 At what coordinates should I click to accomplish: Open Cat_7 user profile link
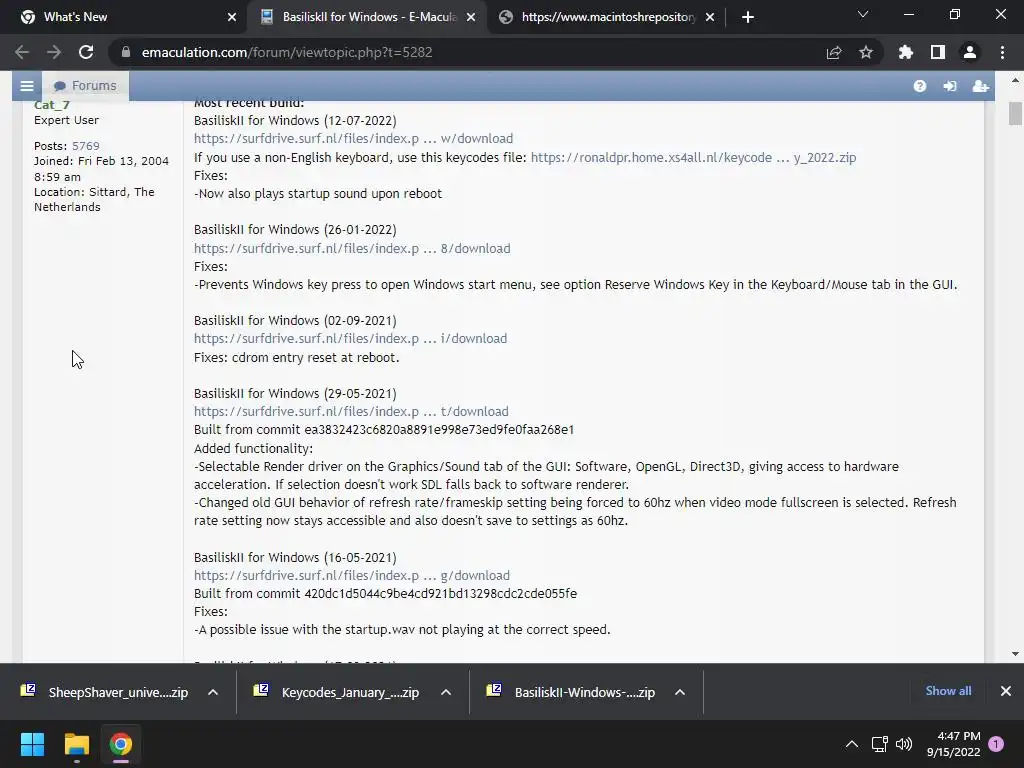[52, 105]
